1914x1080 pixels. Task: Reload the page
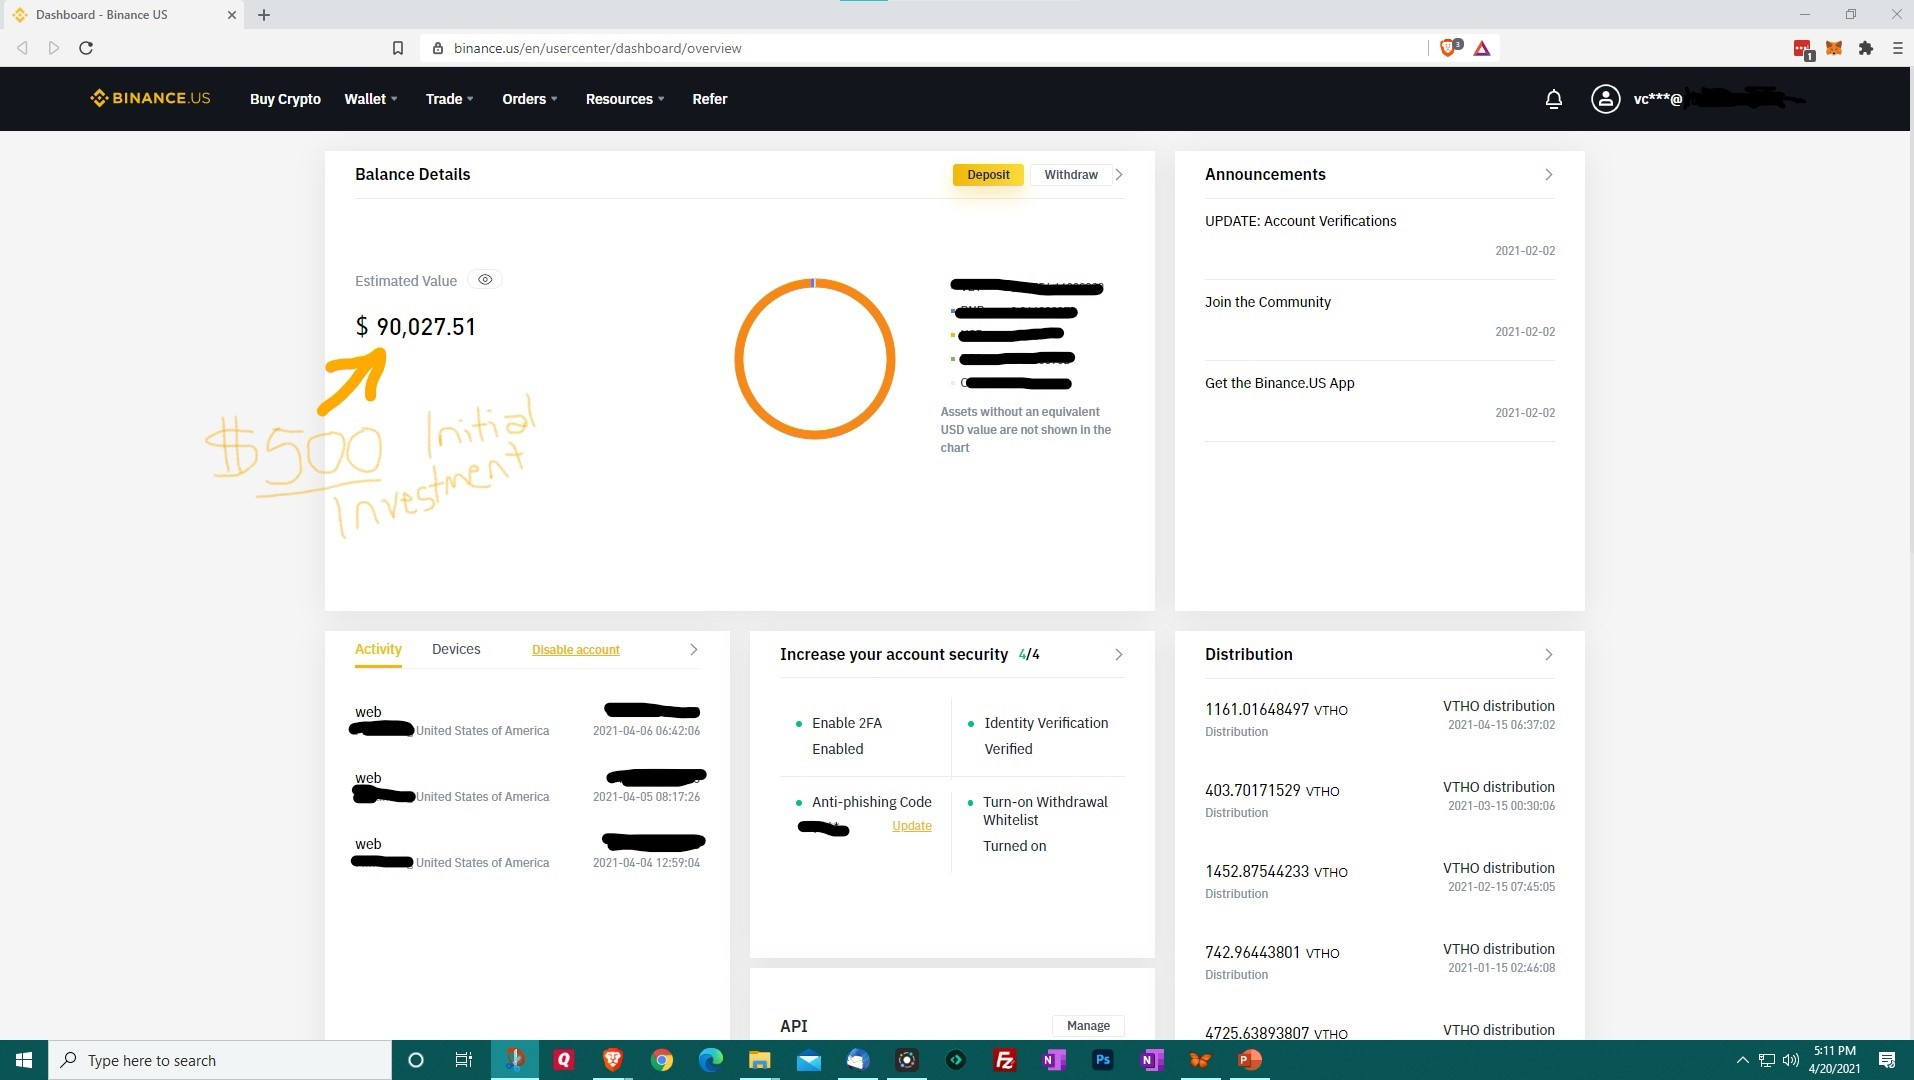pyautogui.click(x=86, y=48)
